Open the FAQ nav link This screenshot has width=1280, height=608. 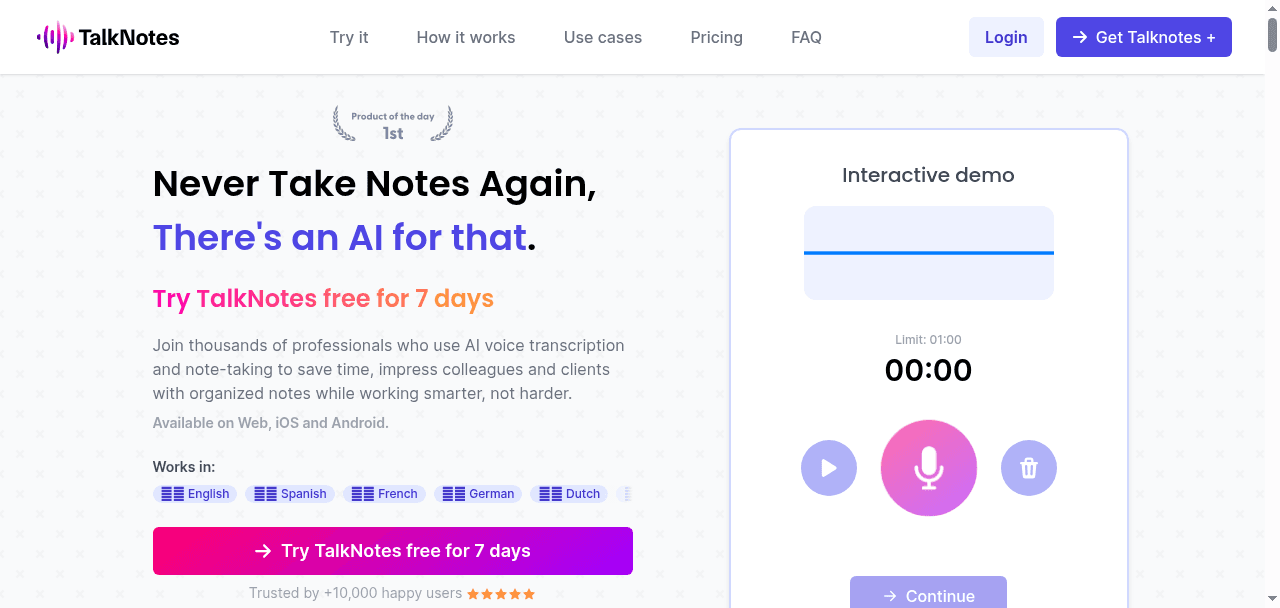tap(806, 37)
